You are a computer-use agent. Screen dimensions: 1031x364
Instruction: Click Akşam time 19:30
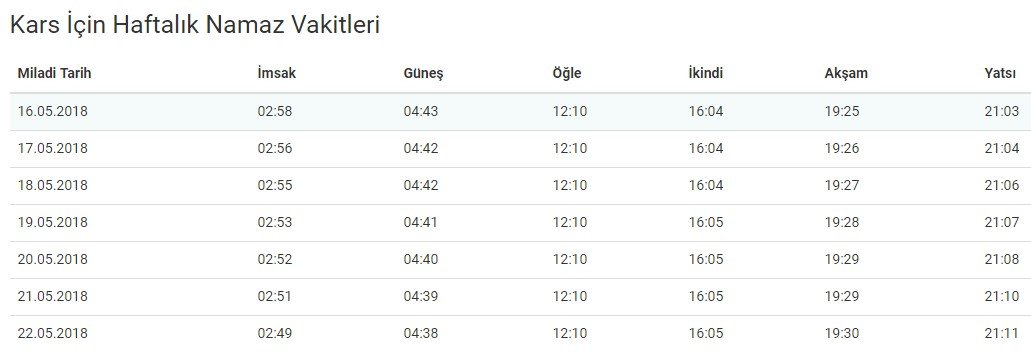[842, 333]
